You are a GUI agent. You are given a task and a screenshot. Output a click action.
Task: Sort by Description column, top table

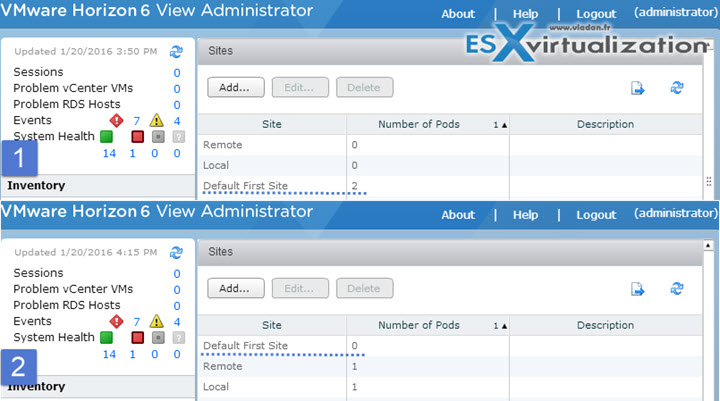(x=605, y=124)
